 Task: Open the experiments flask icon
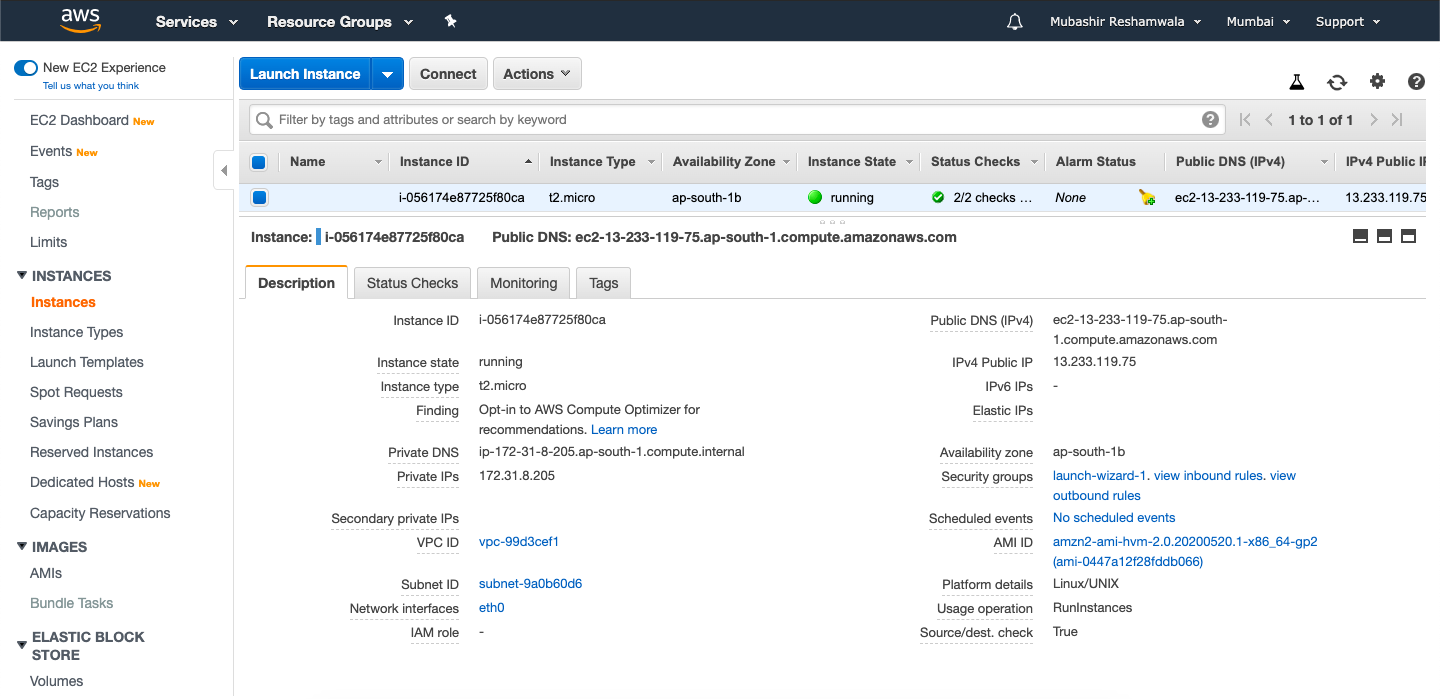(x=1297, y=82)
